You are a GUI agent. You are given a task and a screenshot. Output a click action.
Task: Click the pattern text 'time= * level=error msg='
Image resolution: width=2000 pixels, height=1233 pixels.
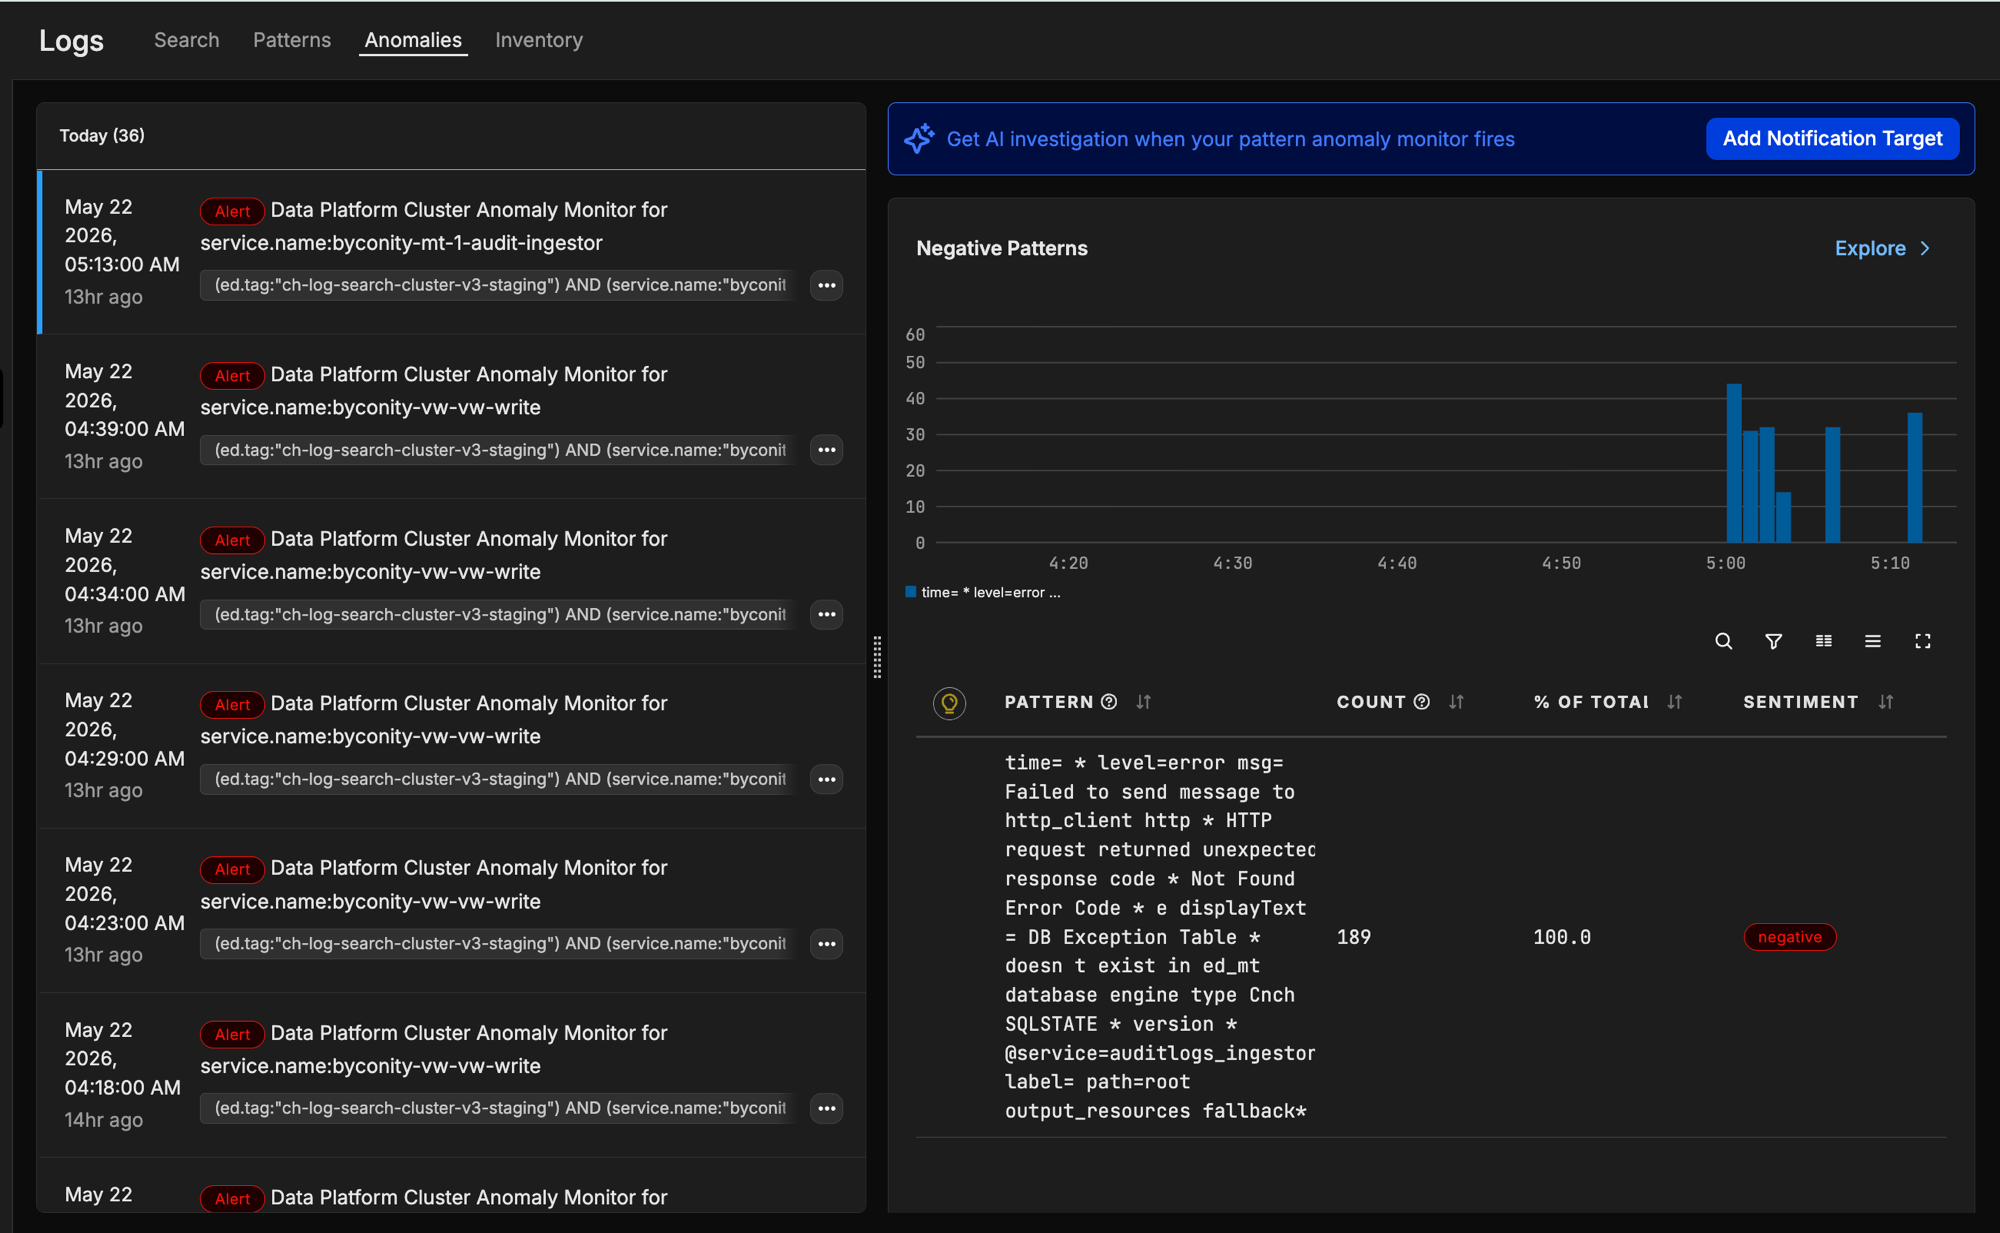click(1143, 763)
